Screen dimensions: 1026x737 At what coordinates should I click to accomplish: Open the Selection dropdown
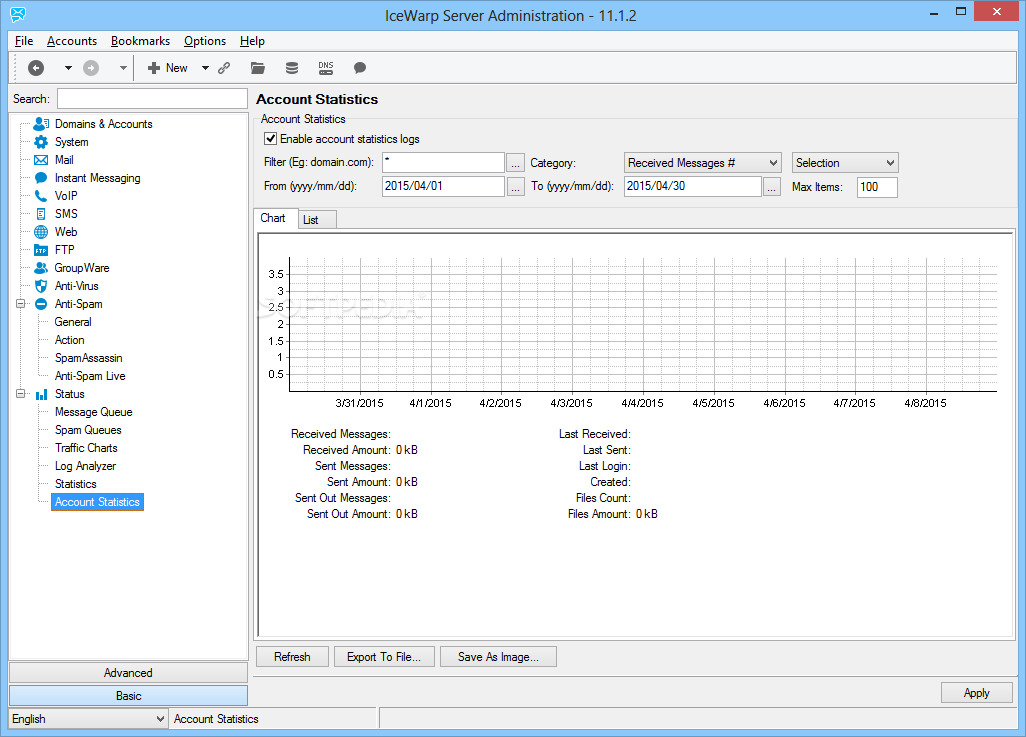point(845,163)
